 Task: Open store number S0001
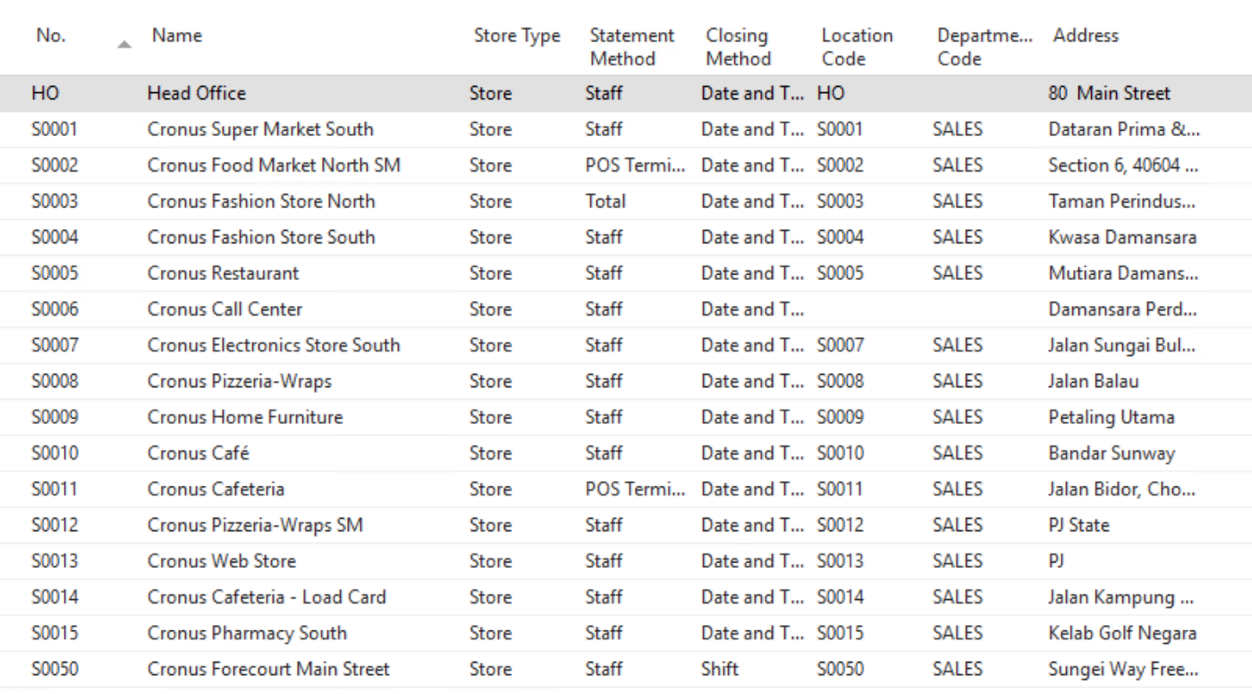tap(56, 129)
